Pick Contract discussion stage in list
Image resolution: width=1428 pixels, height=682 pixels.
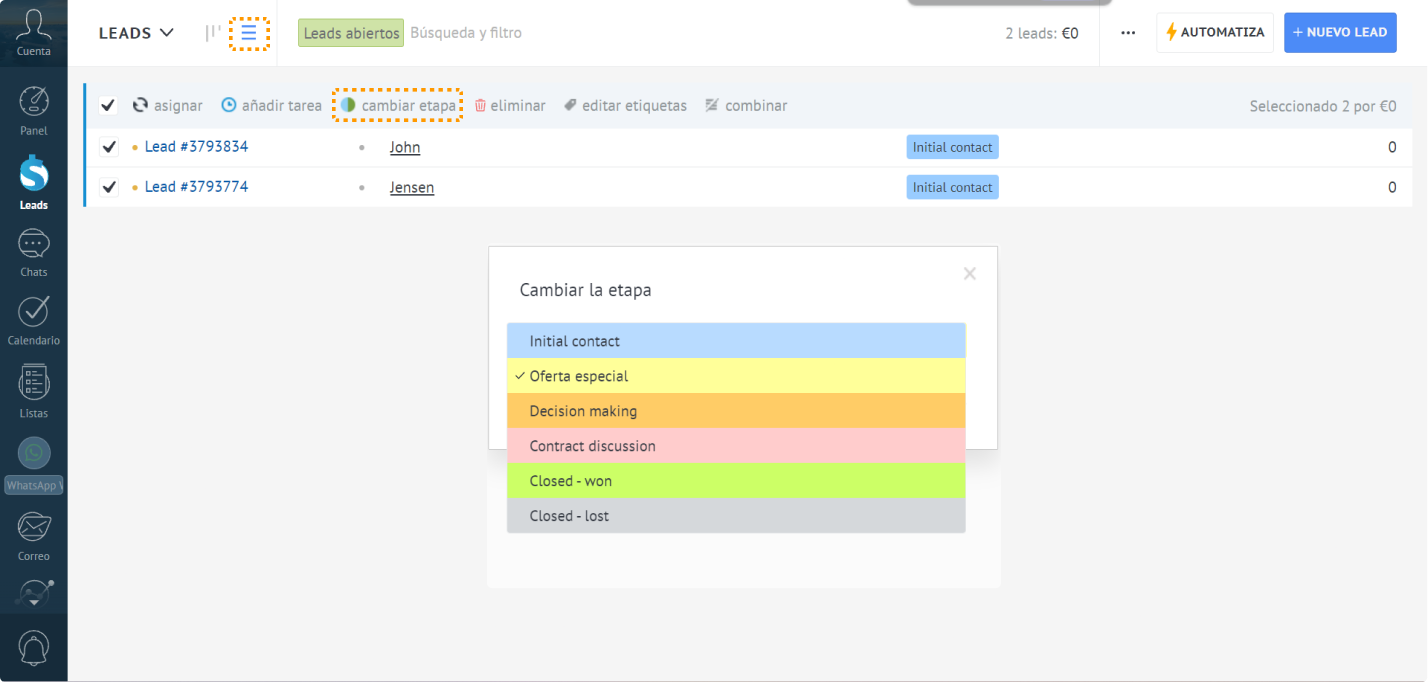[736, 446]
